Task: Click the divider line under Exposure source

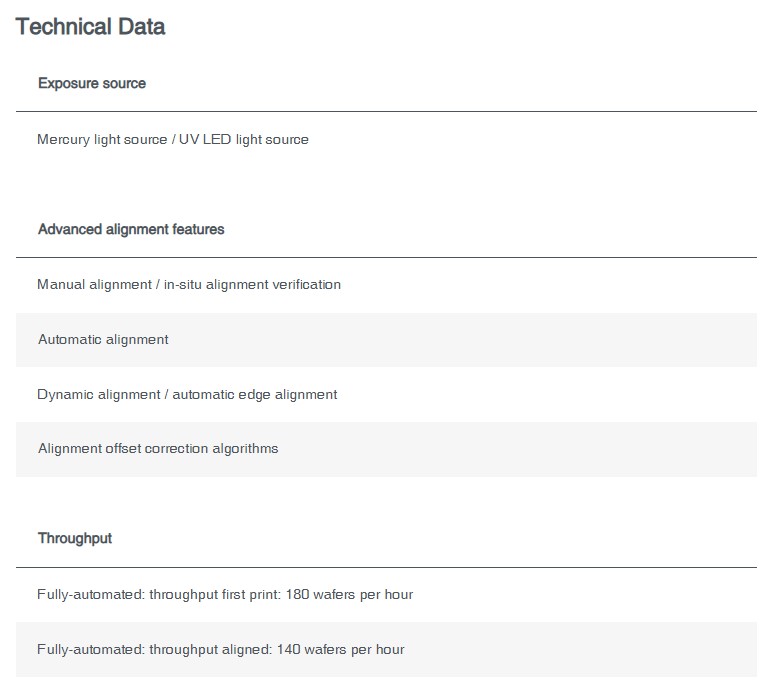Action: [x=386, y=111]
